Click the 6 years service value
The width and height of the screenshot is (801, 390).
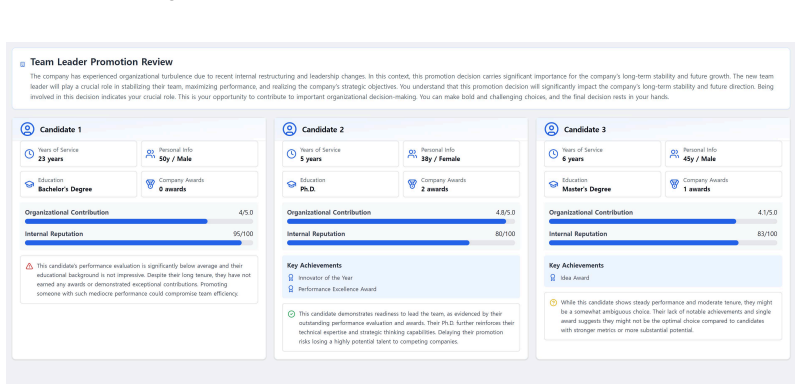pyautogui.click(x=573, y=159)
